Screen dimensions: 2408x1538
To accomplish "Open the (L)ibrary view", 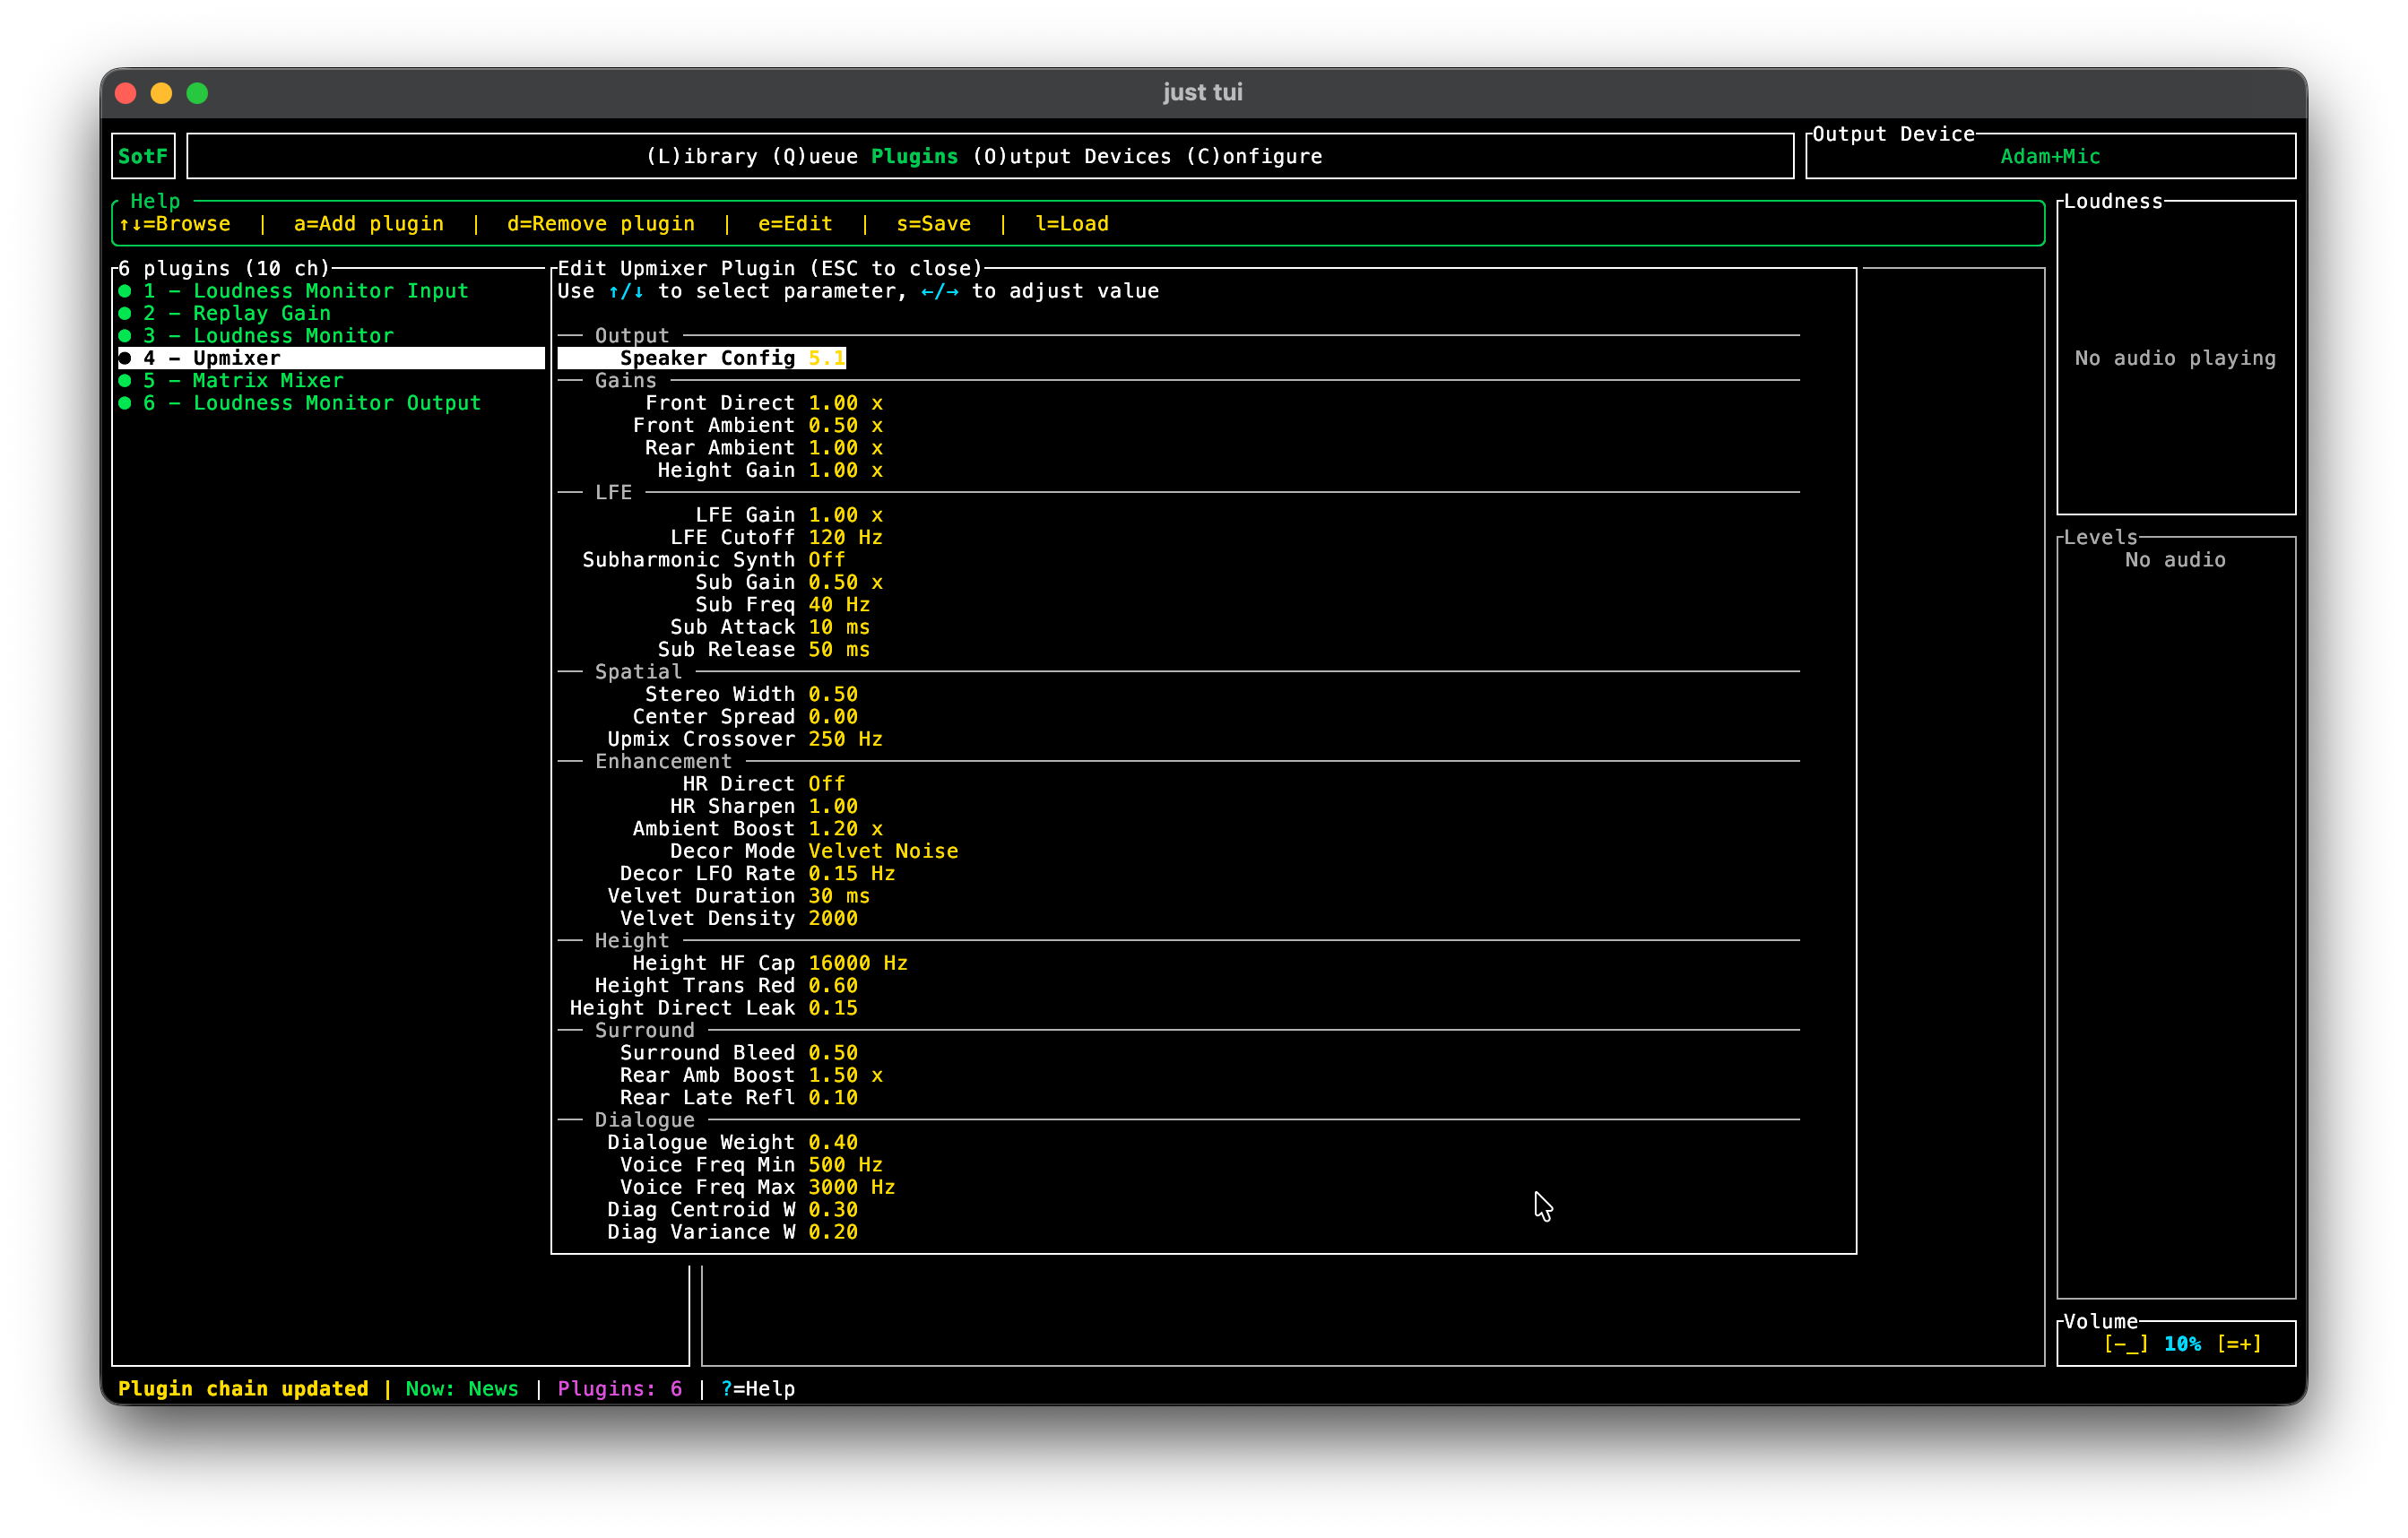I will click(702, 156).
